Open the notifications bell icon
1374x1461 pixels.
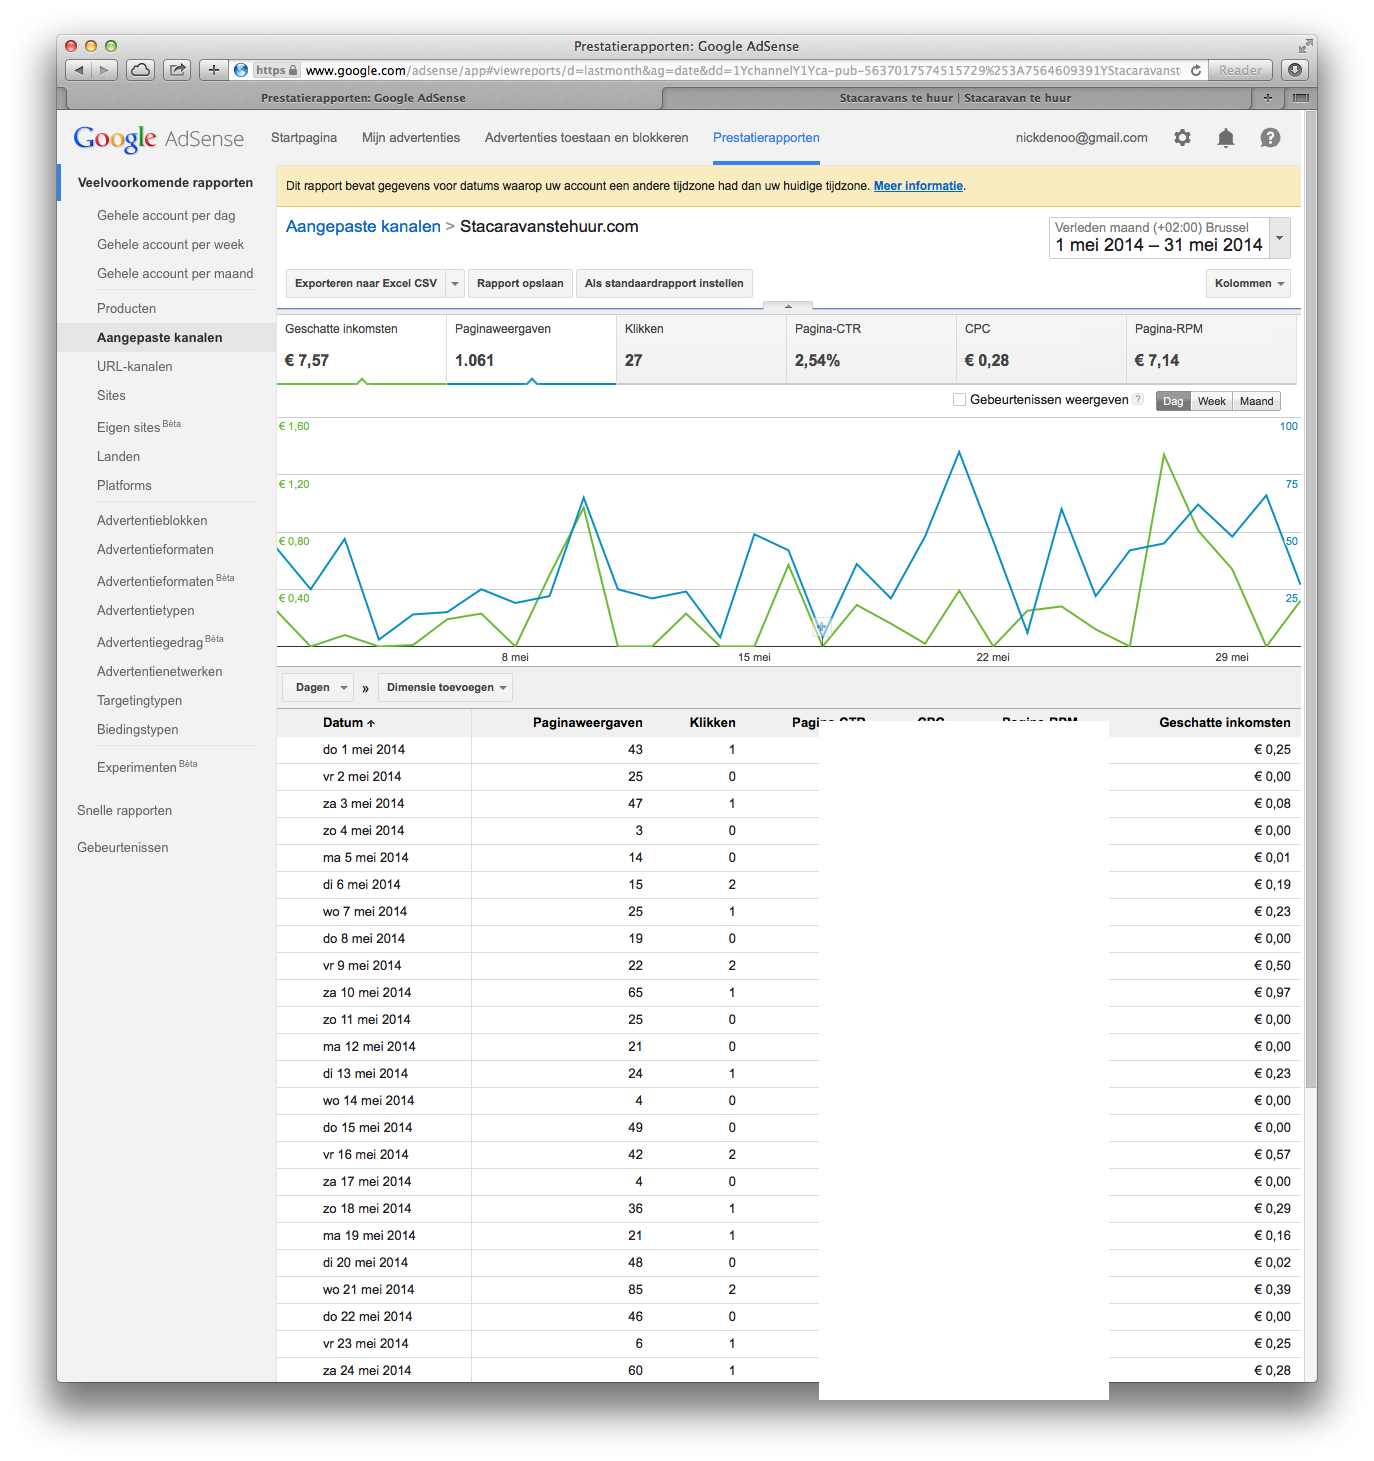1226,138
